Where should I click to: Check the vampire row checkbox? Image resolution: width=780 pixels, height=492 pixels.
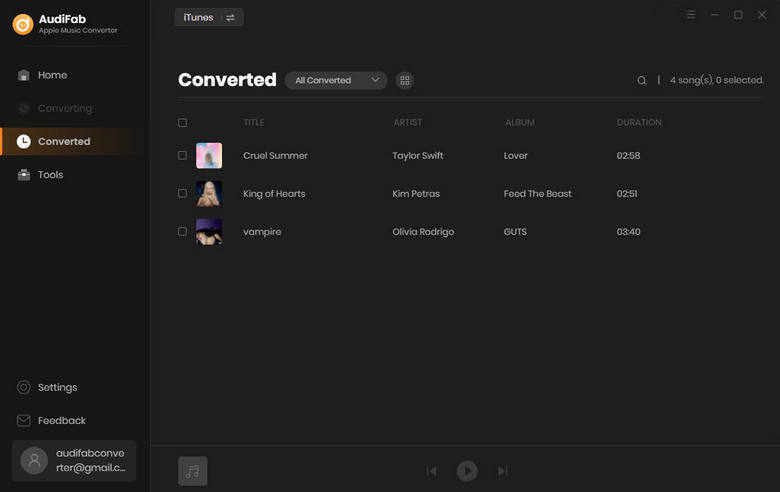(x=183, y=231)
